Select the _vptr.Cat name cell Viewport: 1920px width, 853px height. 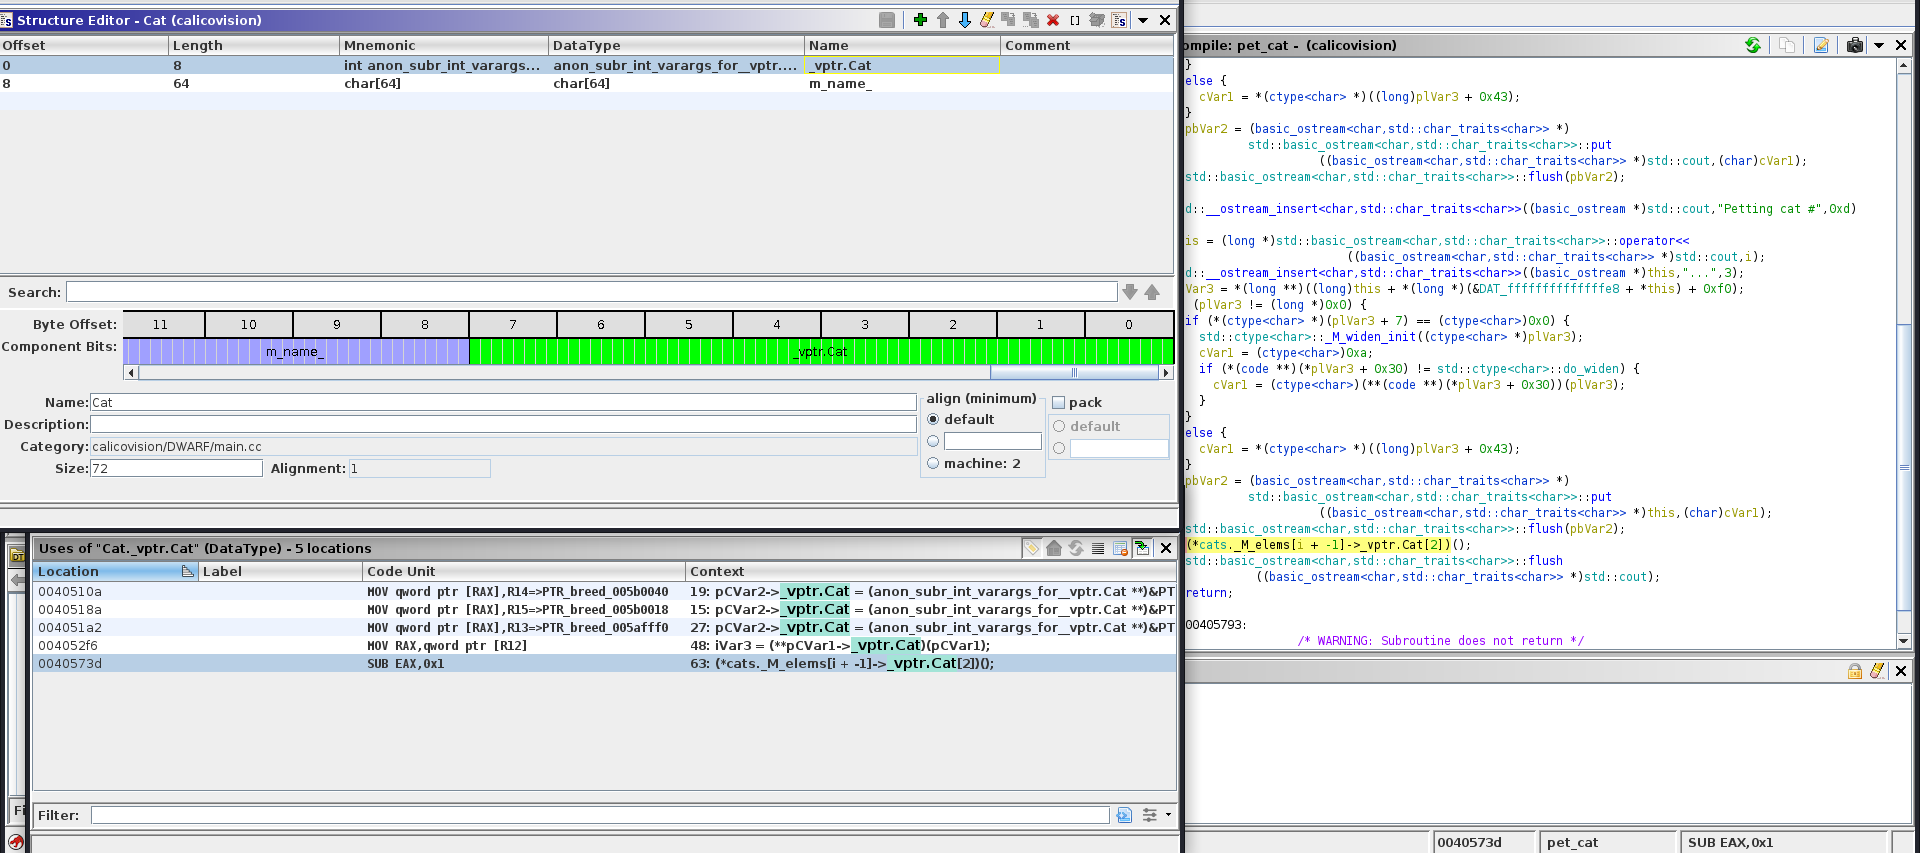pyautogui.click(x=902, y=65)
